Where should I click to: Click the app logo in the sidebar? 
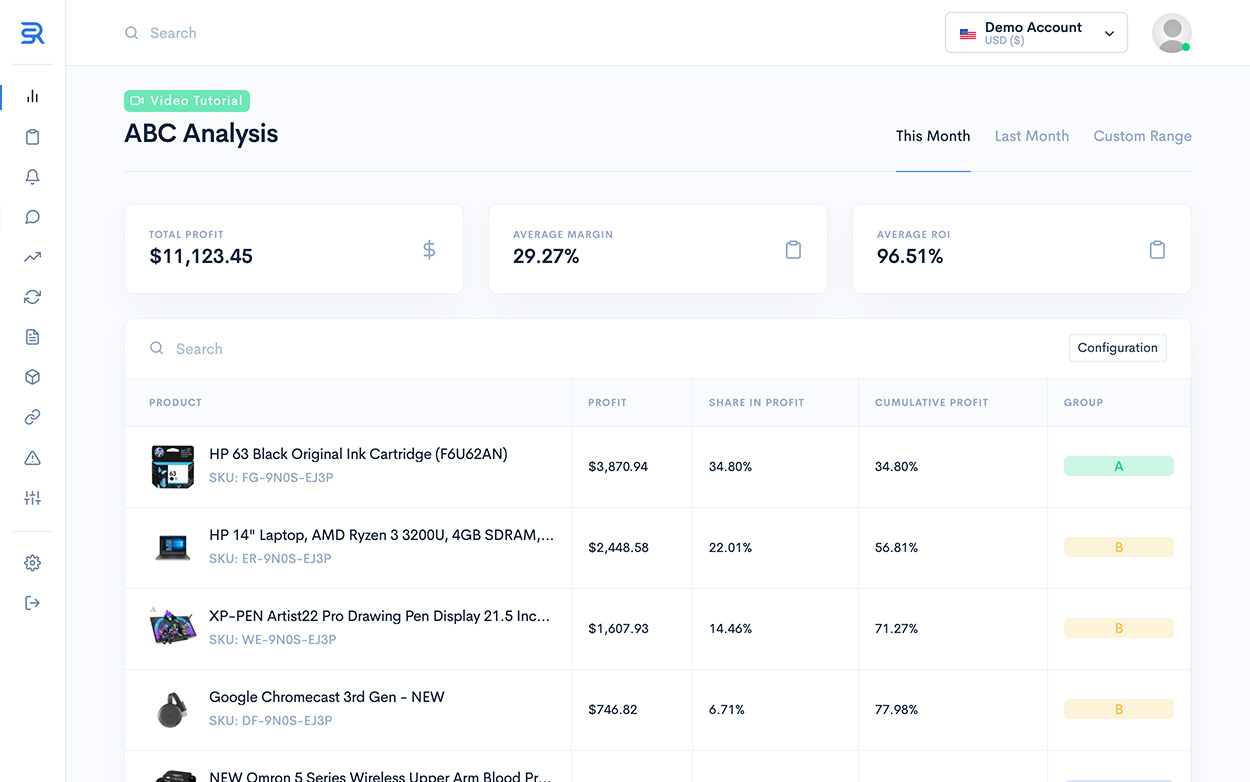click(32, 33)
